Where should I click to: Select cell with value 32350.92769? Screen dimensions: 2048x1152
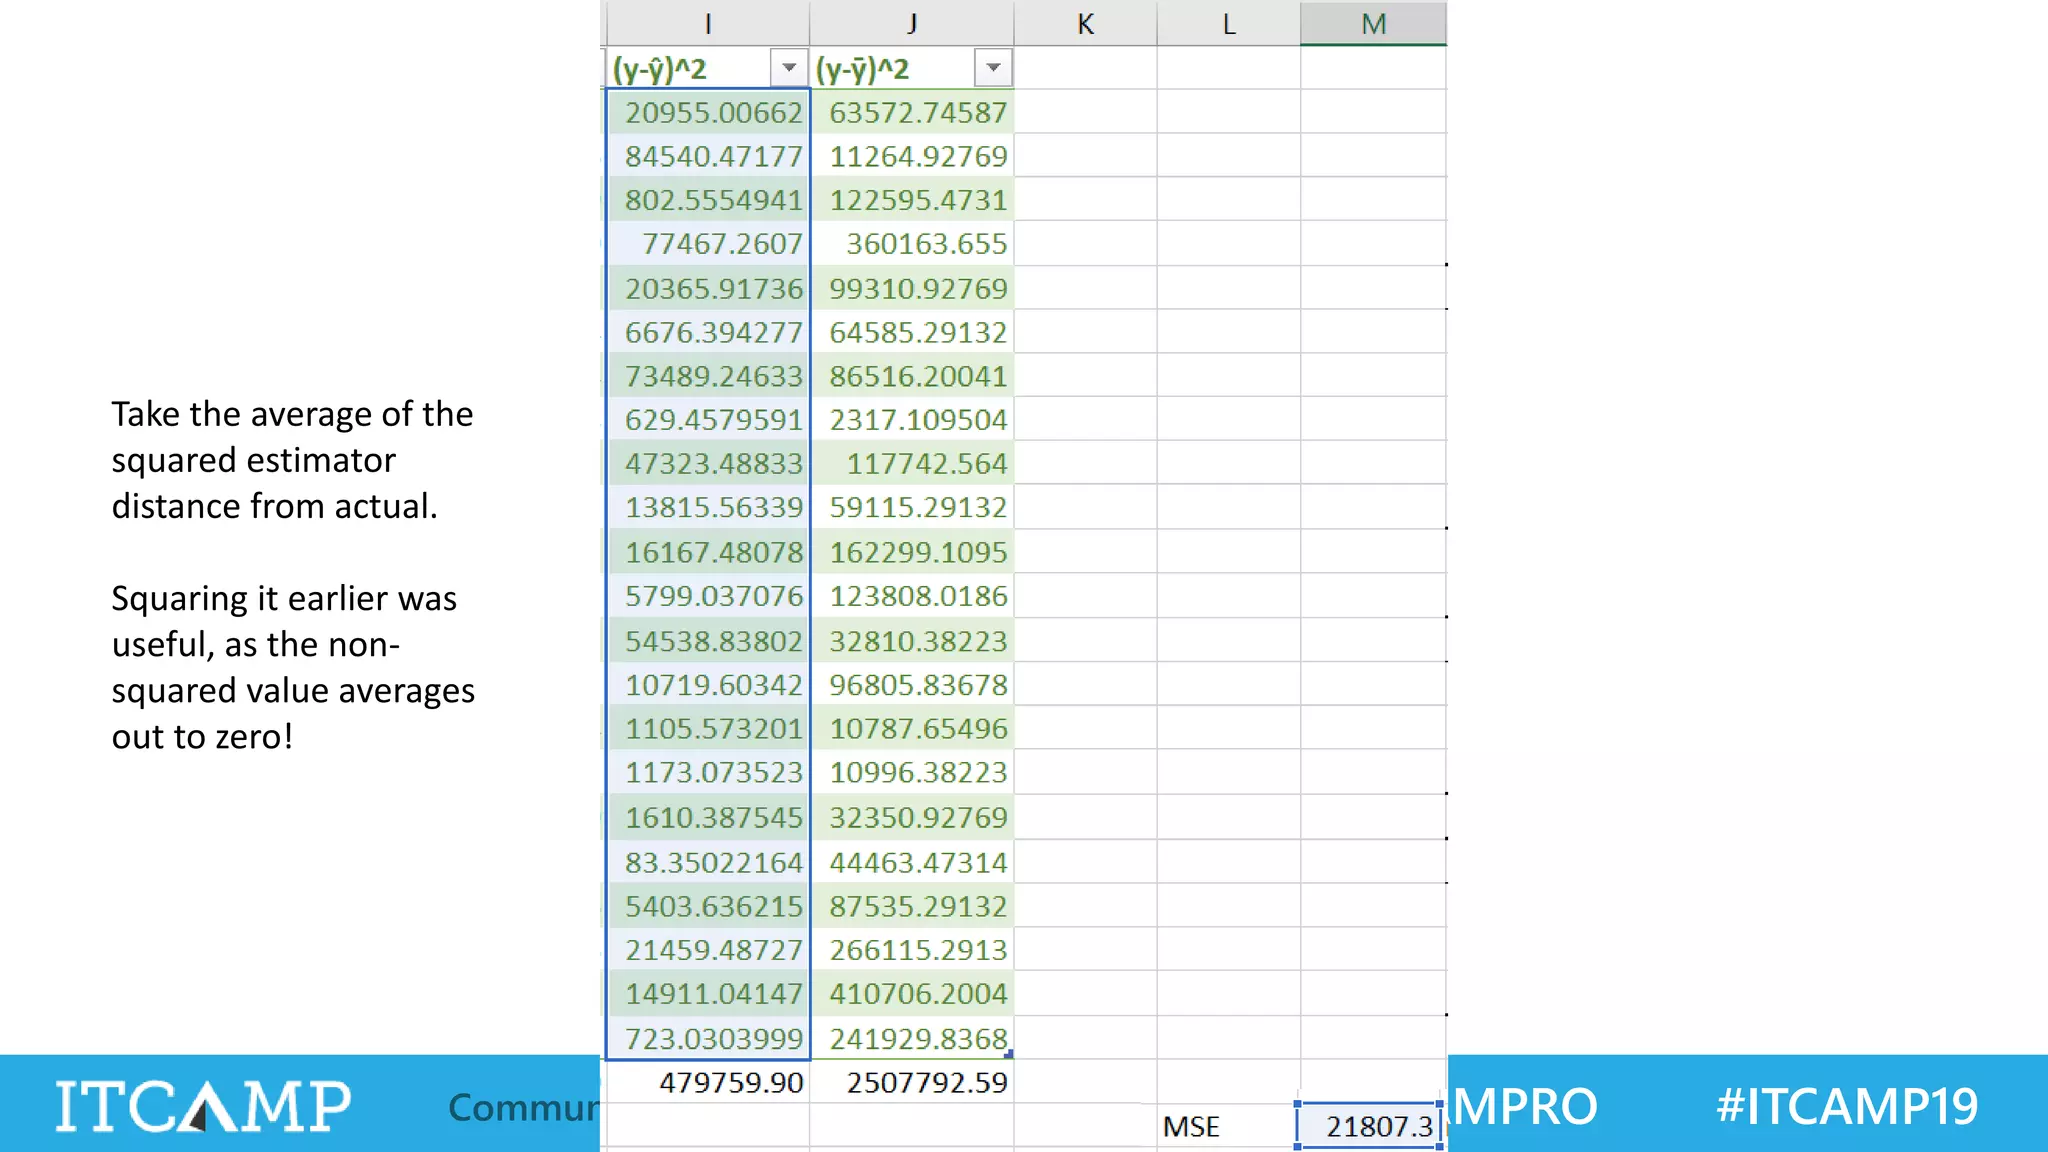pos(912,818)
